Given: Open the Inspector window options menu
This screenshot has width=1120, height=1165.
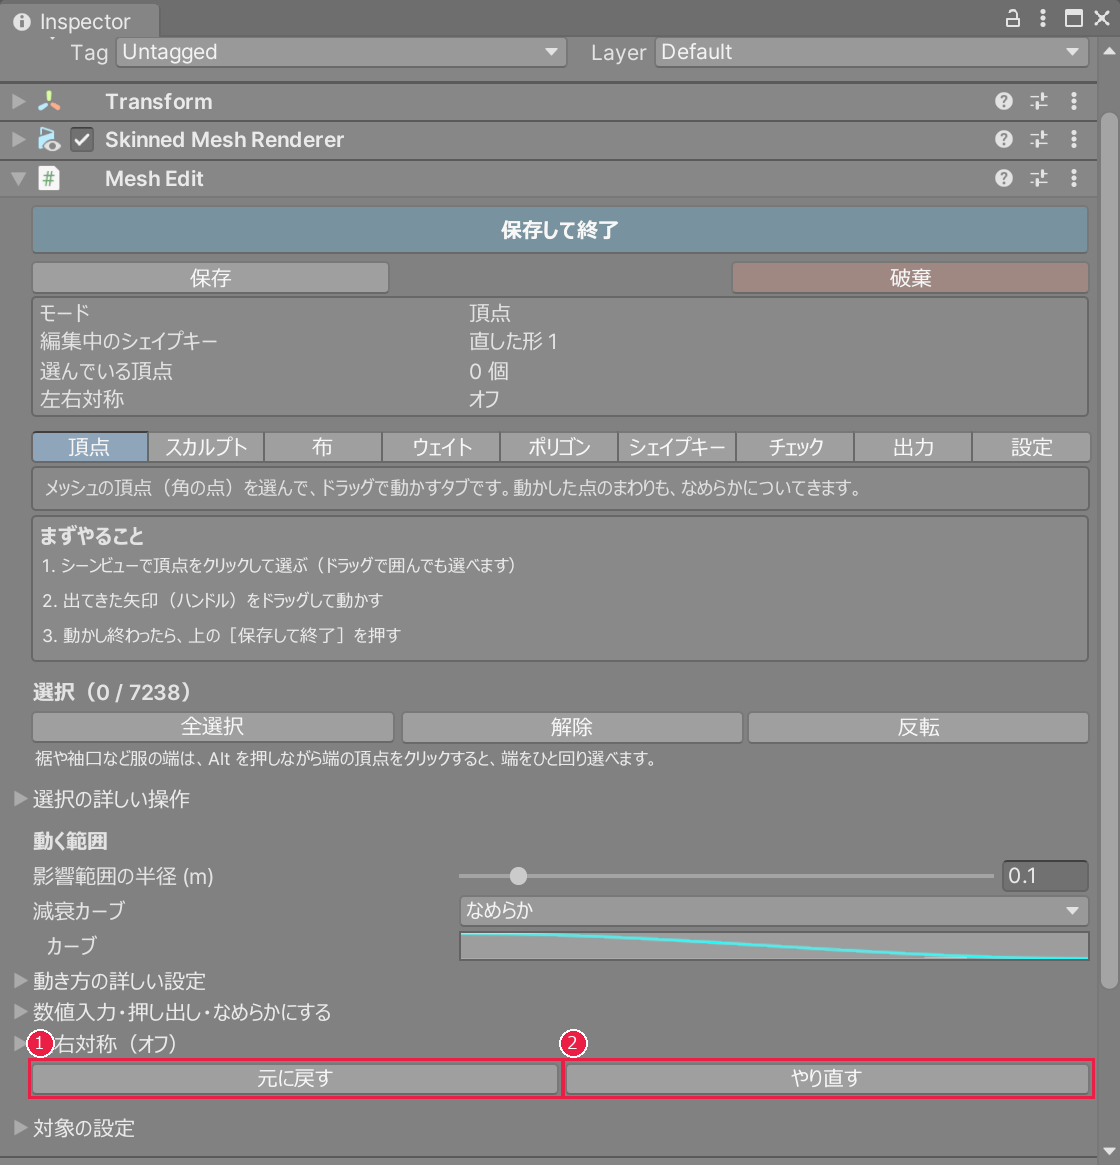Looking at the screenshot, I should (1043, 19).
